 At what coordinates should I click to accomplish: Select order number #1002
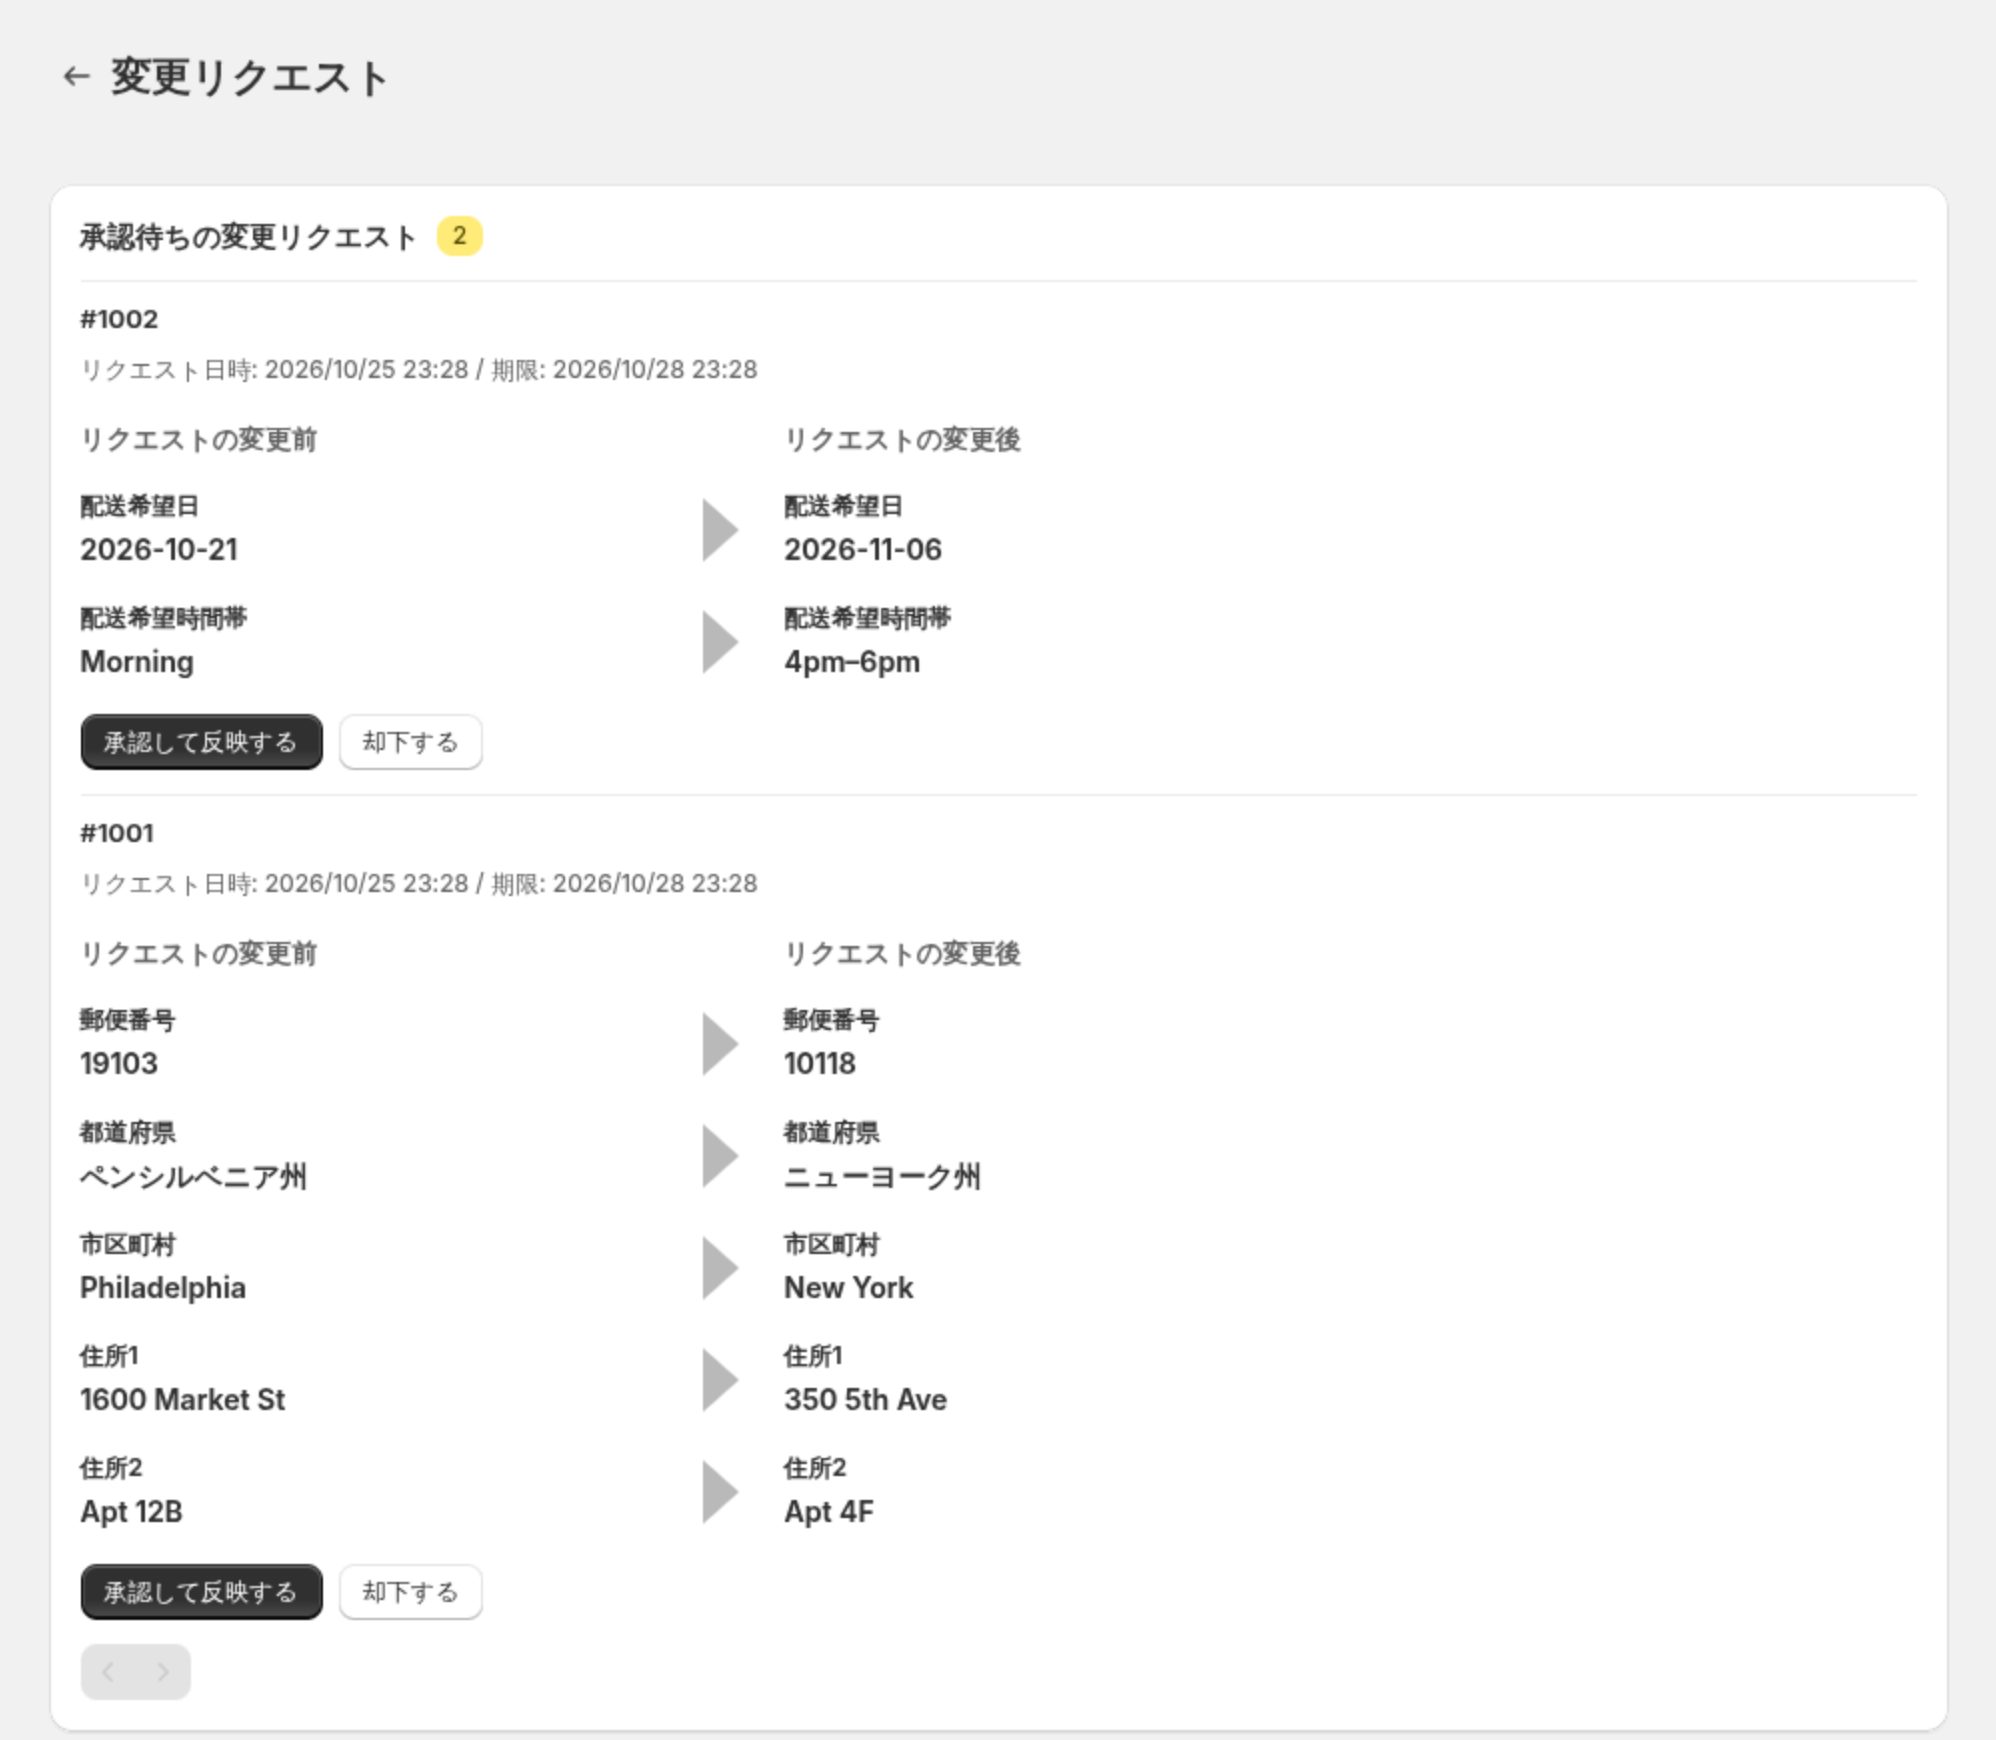(119, 319)
